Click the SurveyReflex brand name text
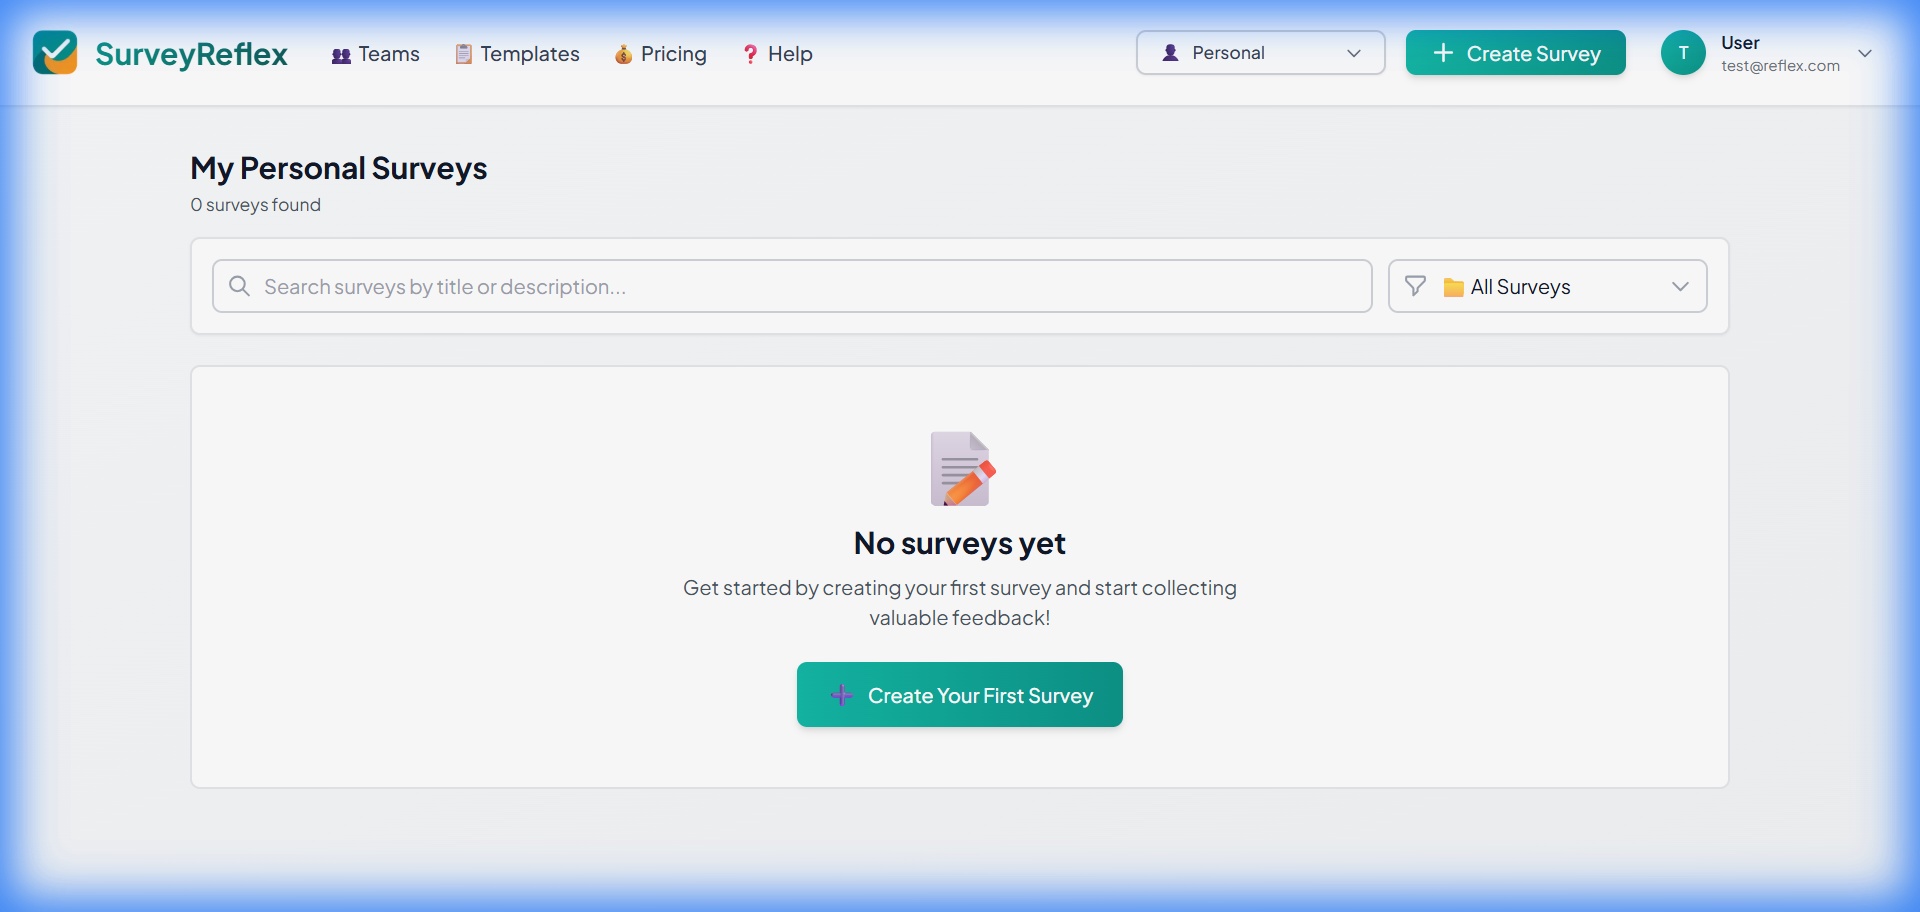 coord(191,54)
